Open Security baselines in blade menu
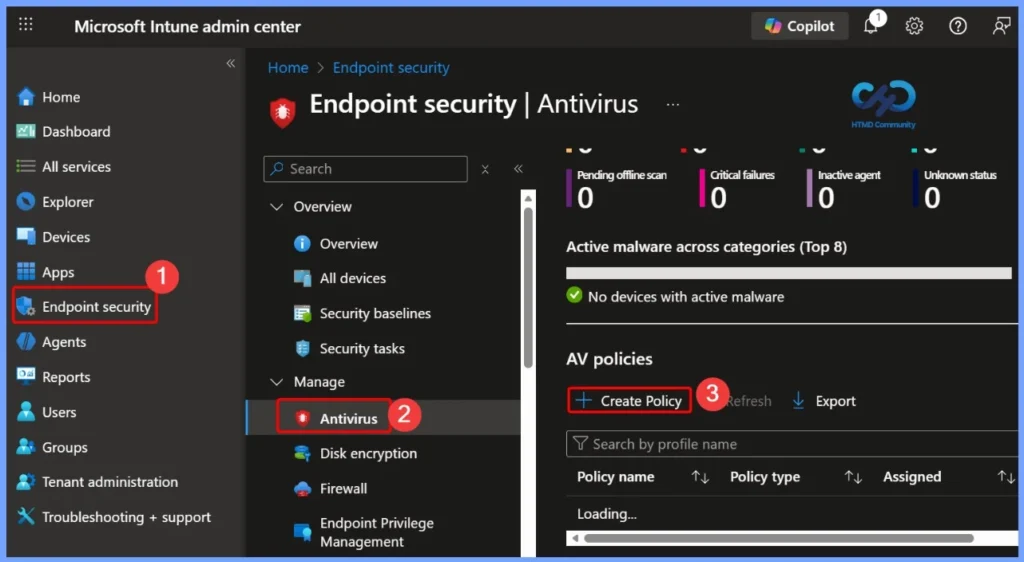The width and height of the screenshot is (1024, 562). tap(362, 314)
